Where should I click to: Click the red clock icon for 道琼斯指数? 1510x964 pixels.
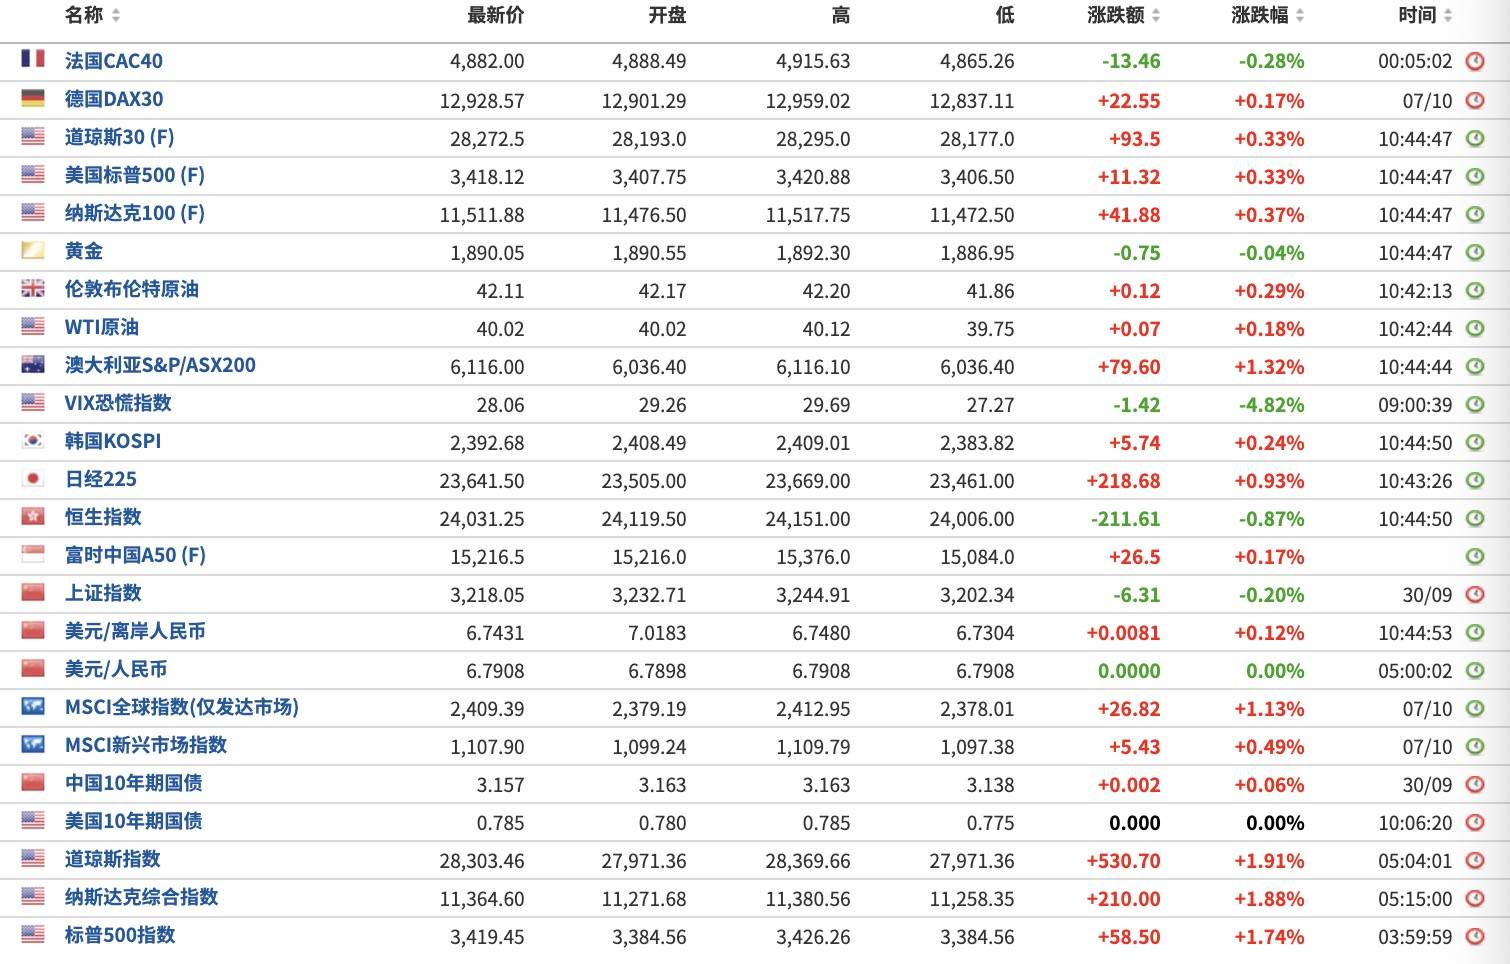click(x=1475, y=860)
